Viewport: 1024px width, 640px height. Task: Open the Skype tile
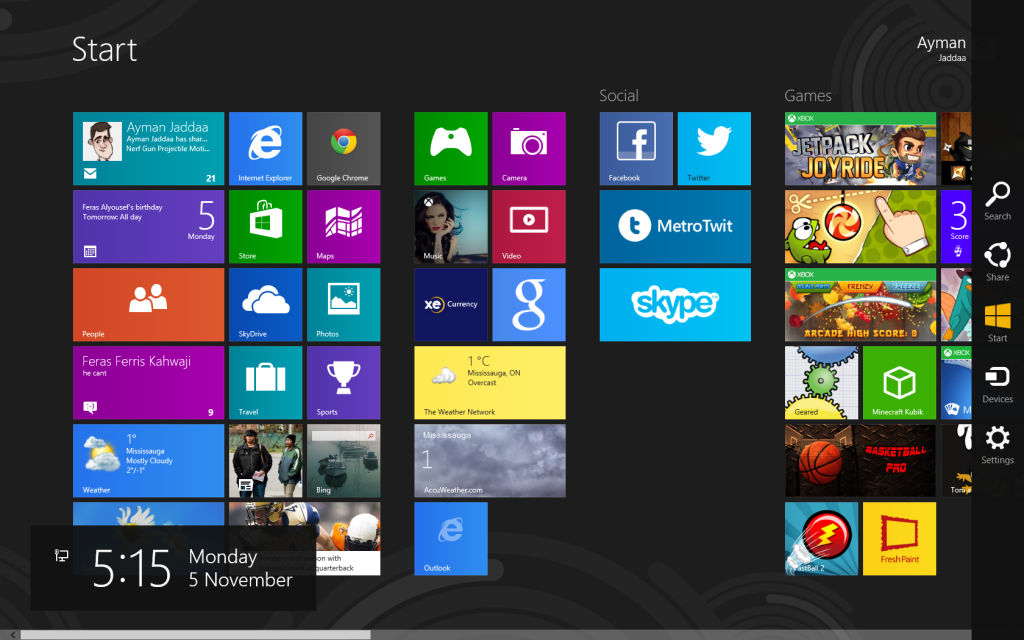675,304
